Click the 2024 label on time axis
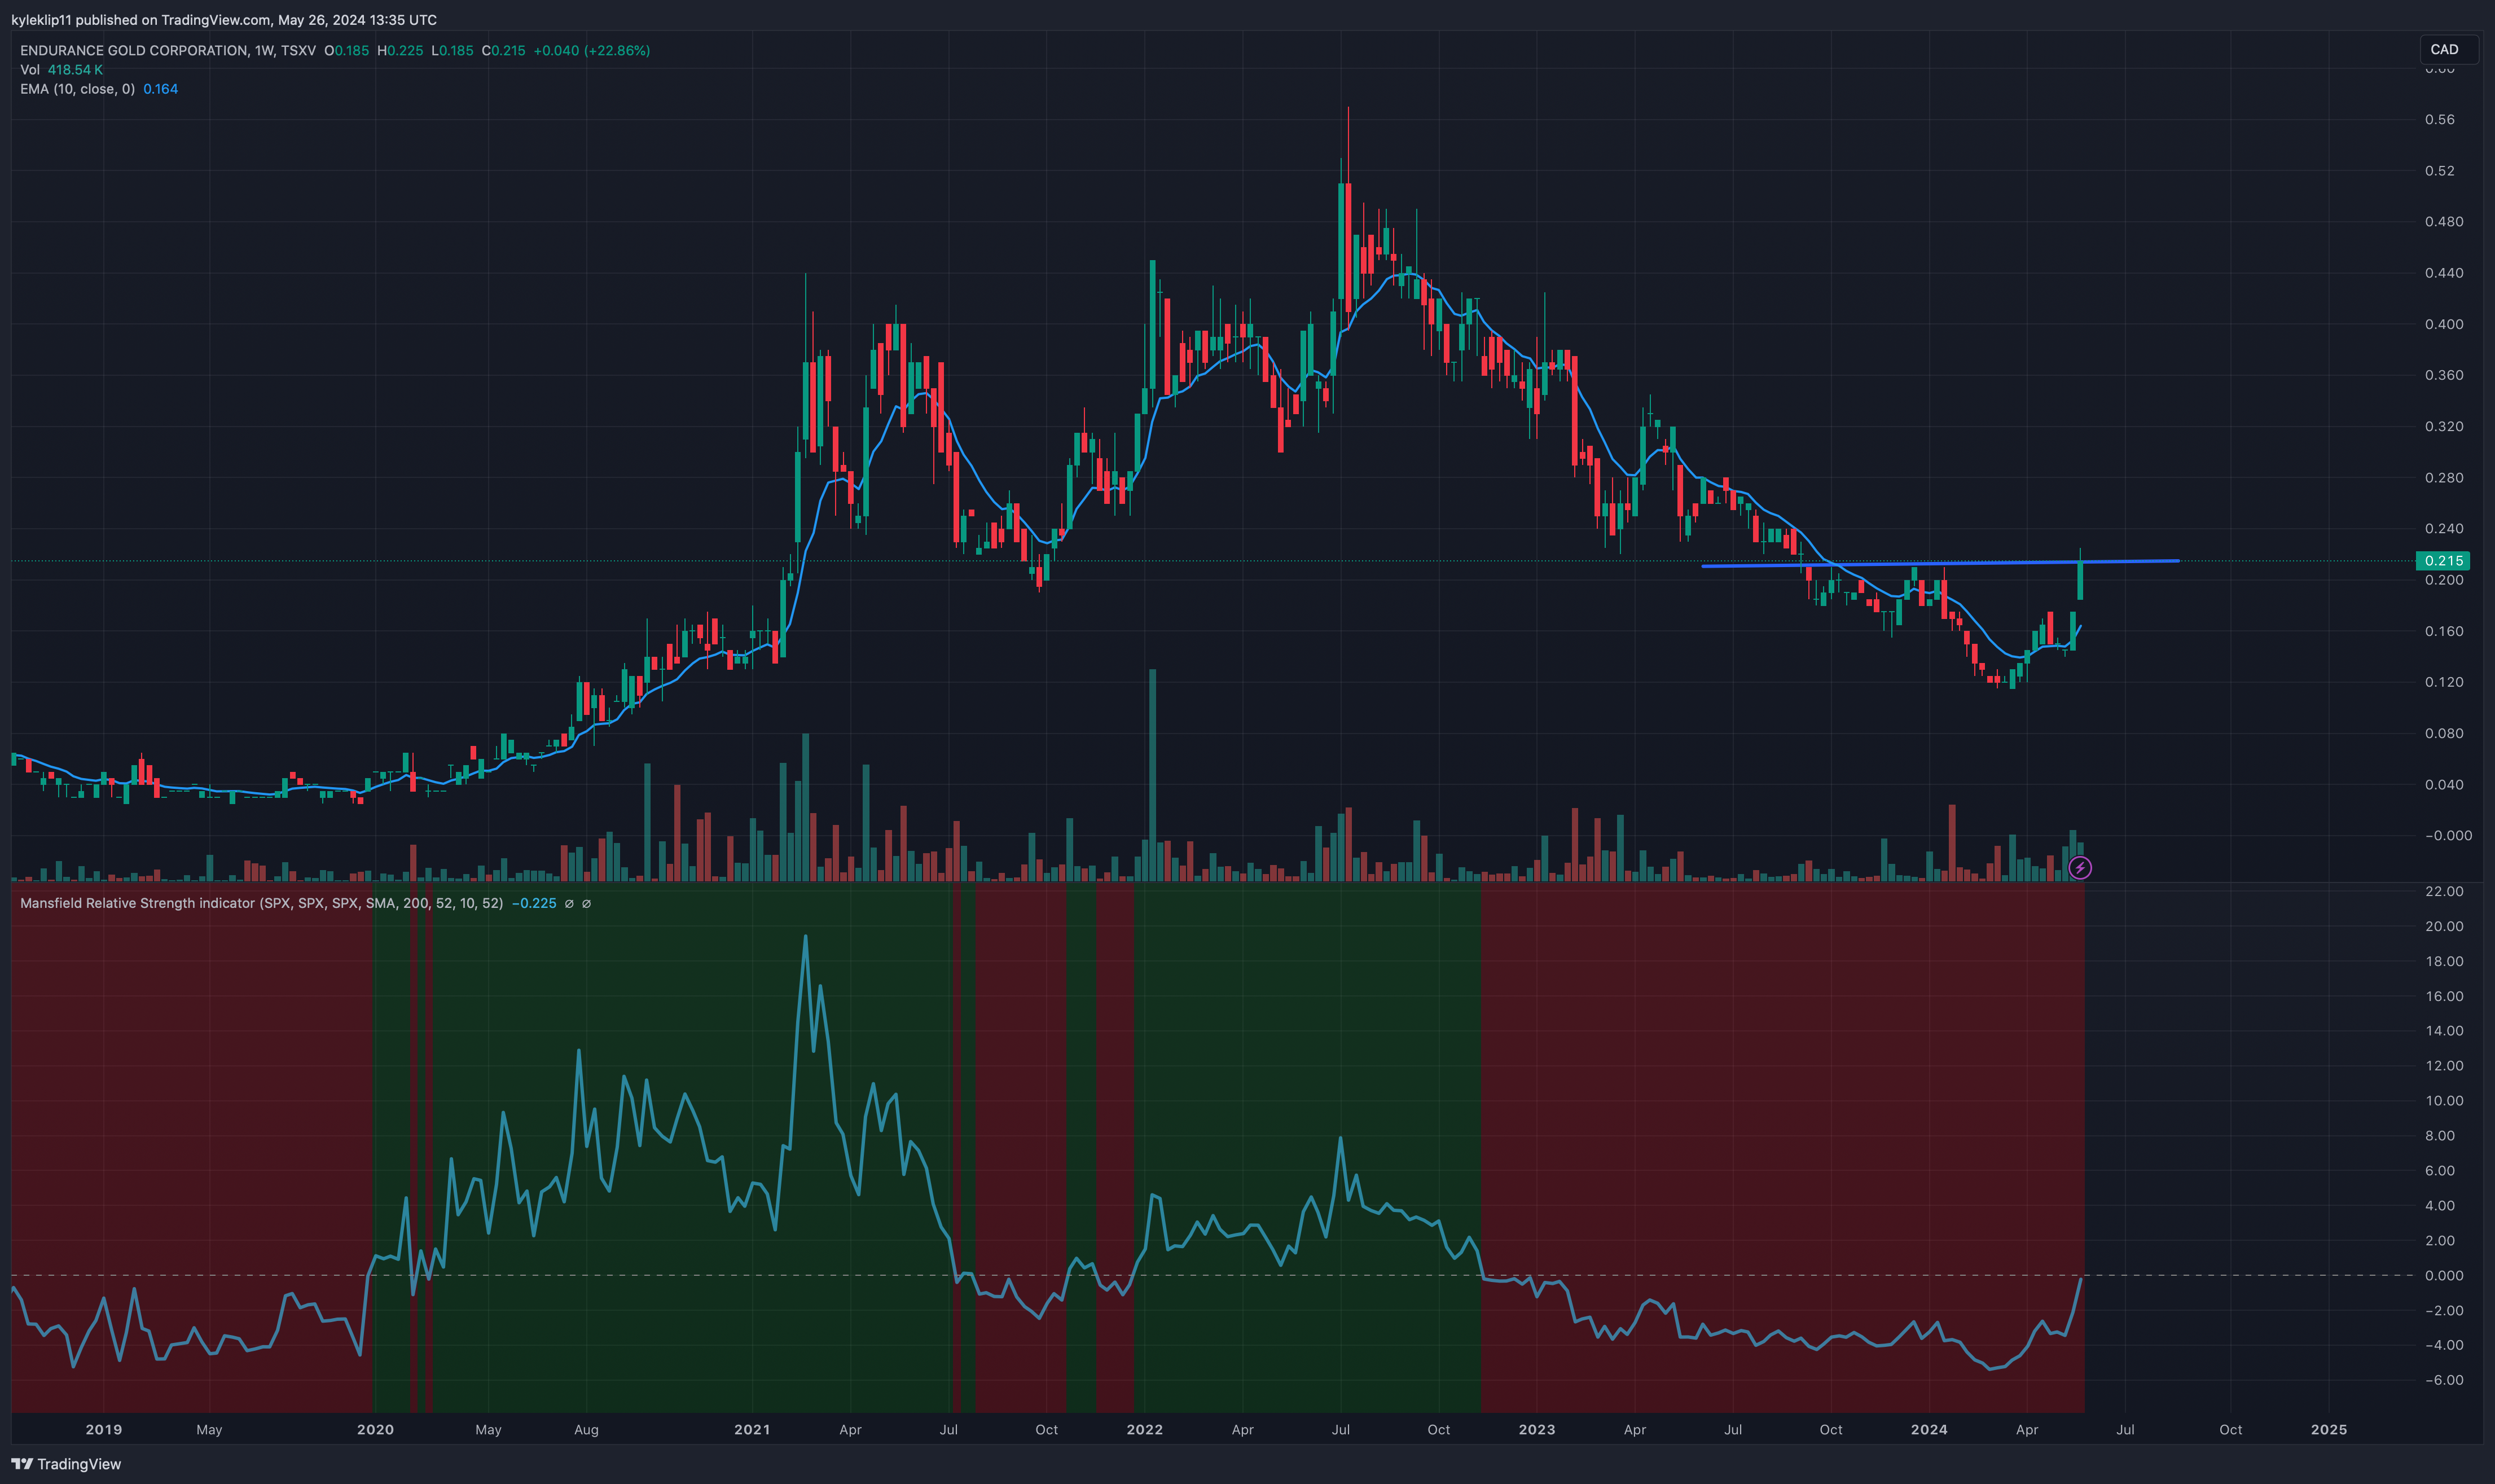 tap(1928, 1429)
